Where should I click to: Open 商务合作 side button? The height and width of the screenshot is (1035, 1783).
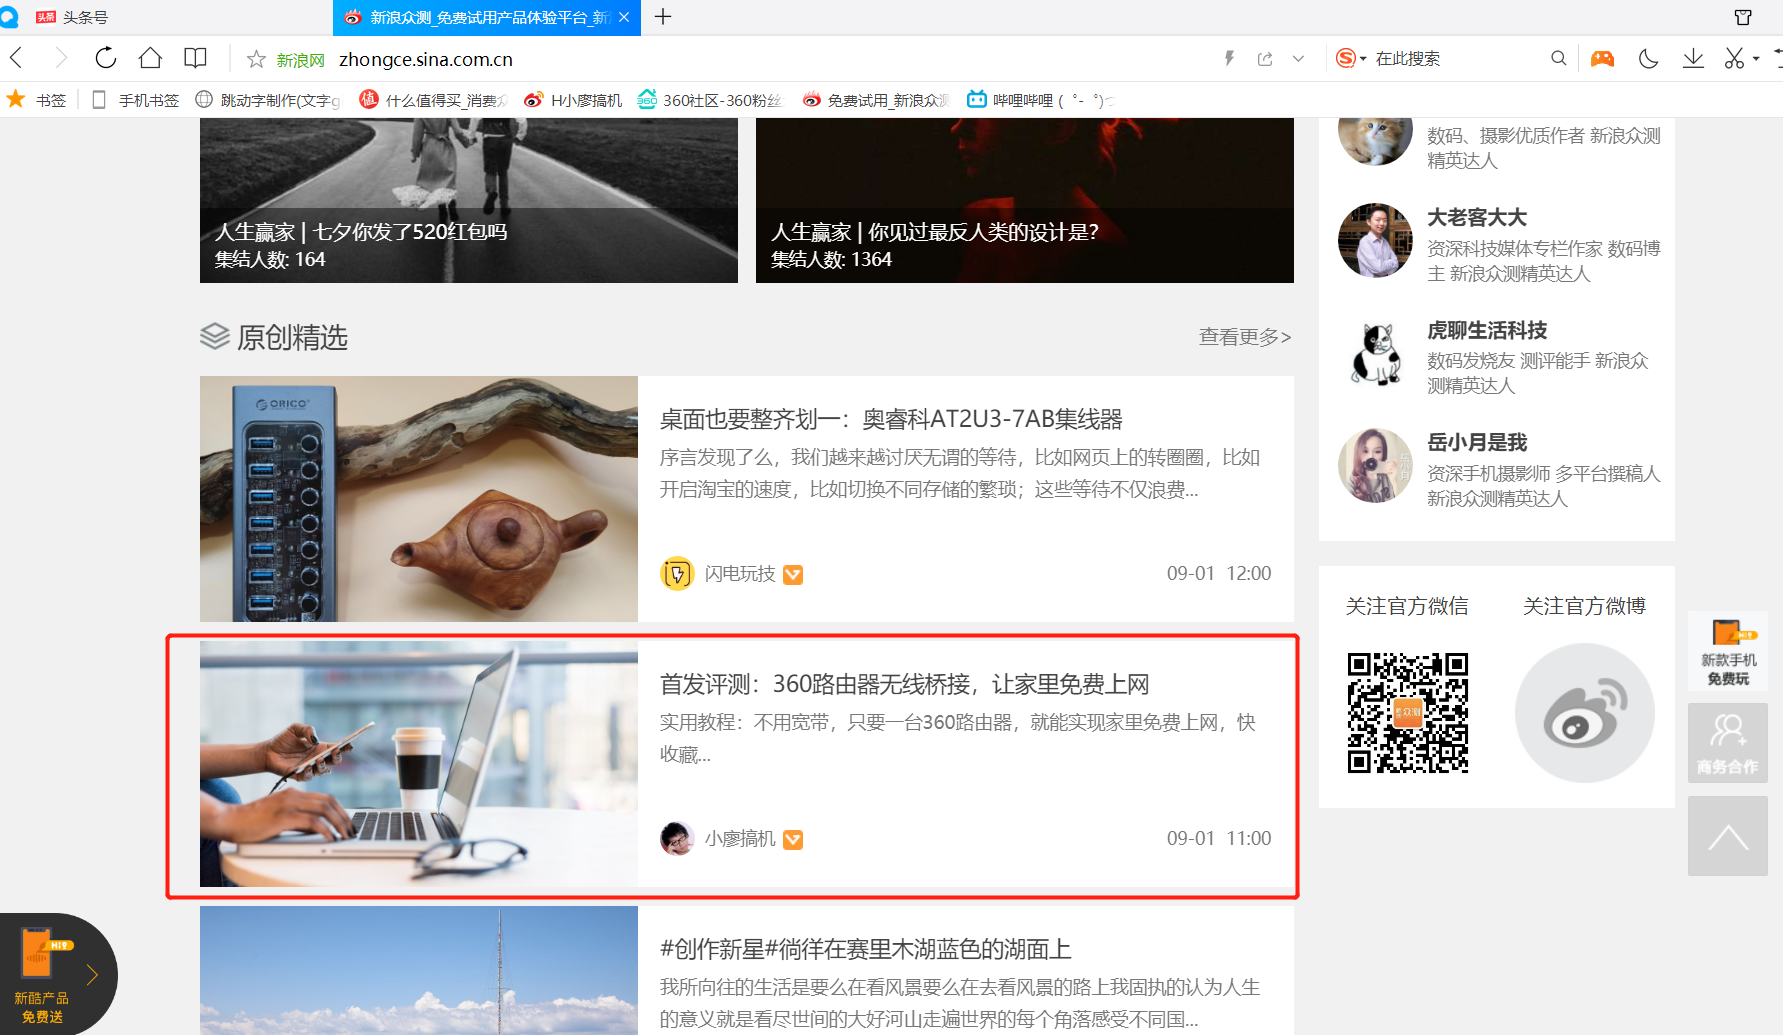tap(1728, 743)
